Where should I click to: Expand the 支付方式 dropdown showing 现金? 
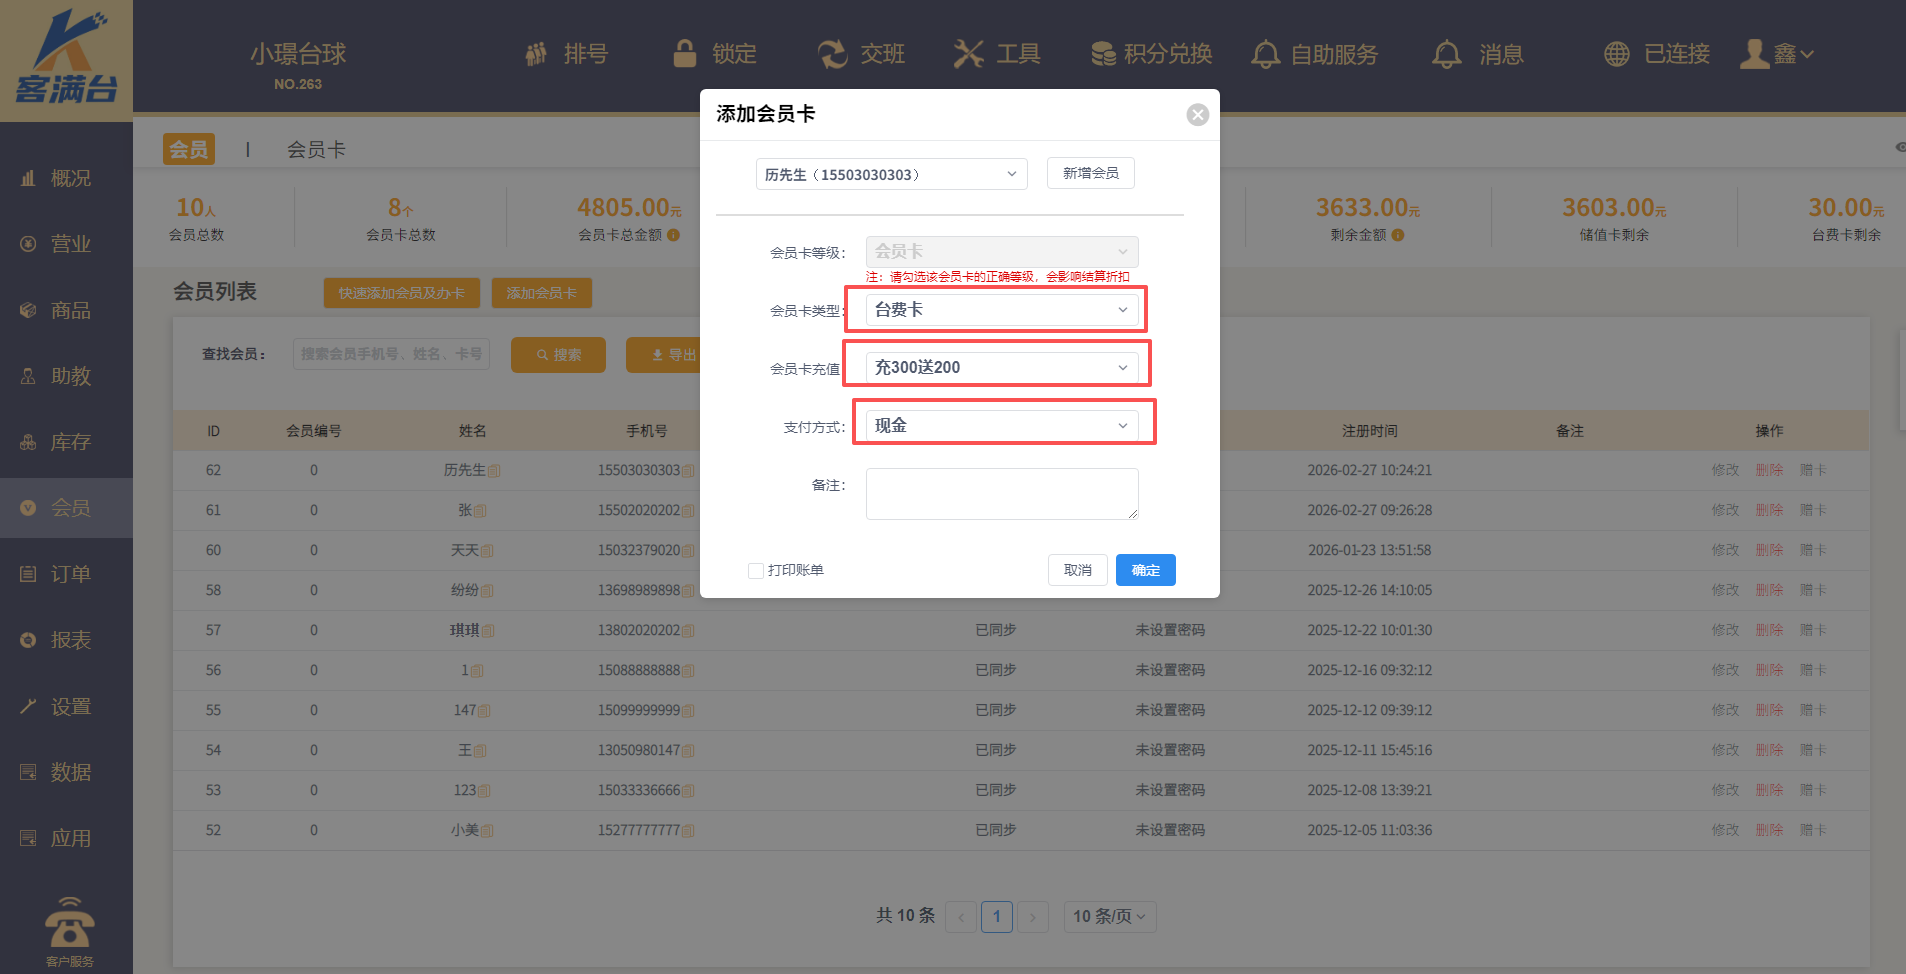pos(1001,426)
